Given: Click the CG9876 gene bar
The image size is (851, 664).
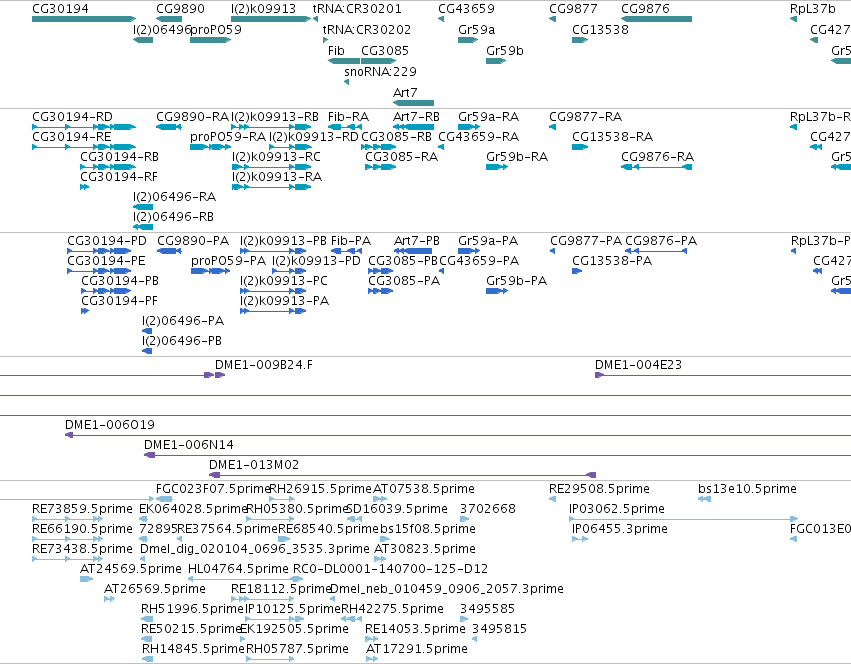Looking at the screenshot, I should 656,19.
